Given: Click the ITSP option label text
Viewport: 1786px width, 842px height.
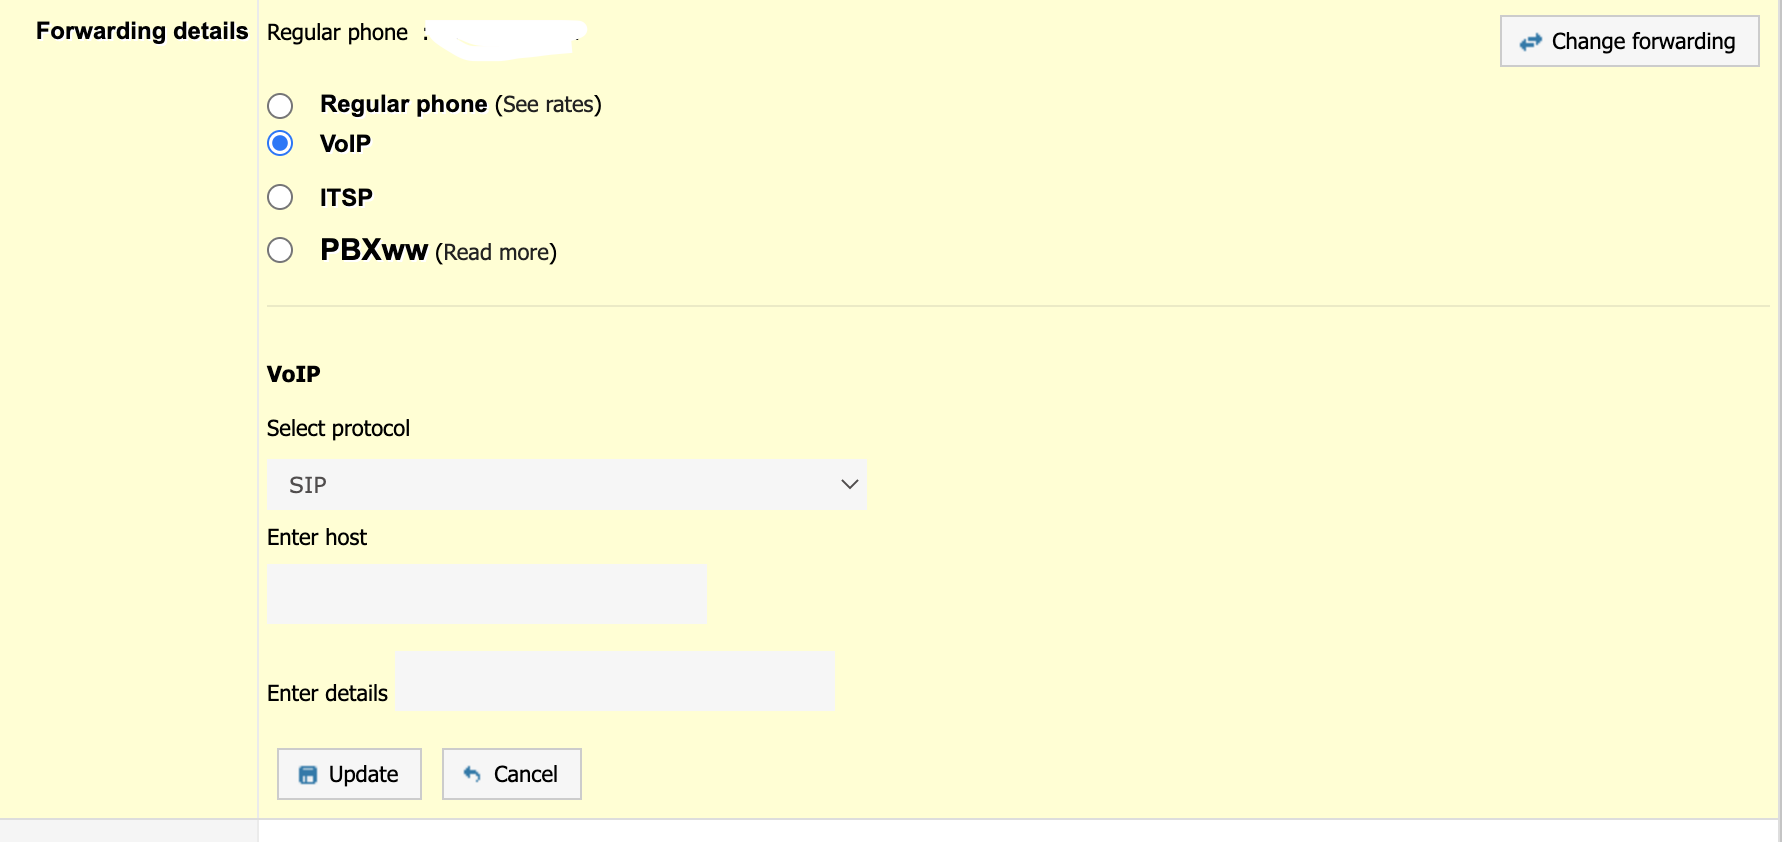Looking at the screenshot, I should coord(346,198).
